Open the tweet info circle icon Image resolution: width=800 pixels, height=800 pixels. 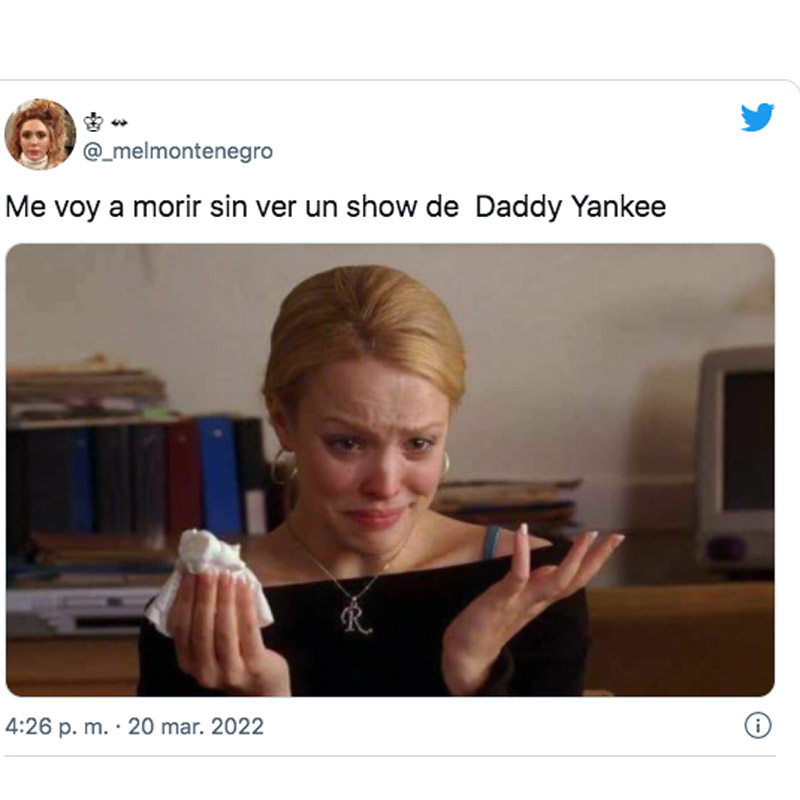pyautogui.click(x=758, y=726)
